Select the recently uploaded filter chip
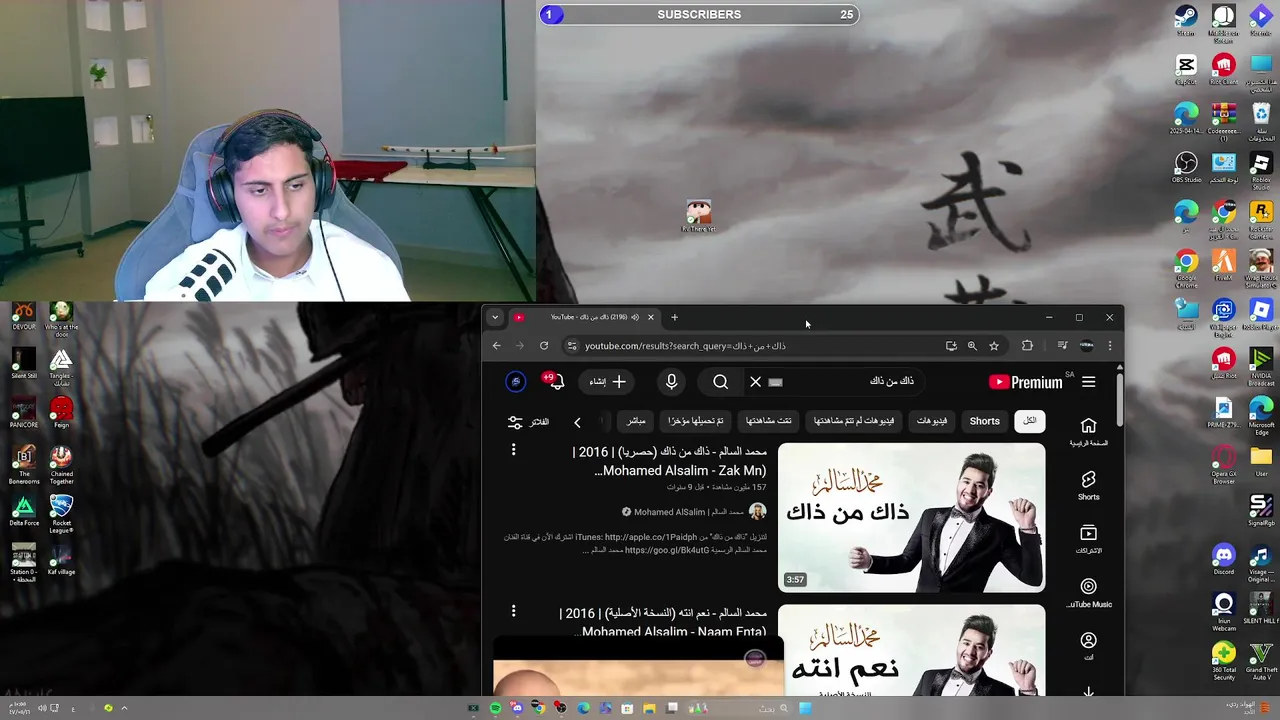The image size is (1280, 720). pyautogui.click(x=696, y=421)
